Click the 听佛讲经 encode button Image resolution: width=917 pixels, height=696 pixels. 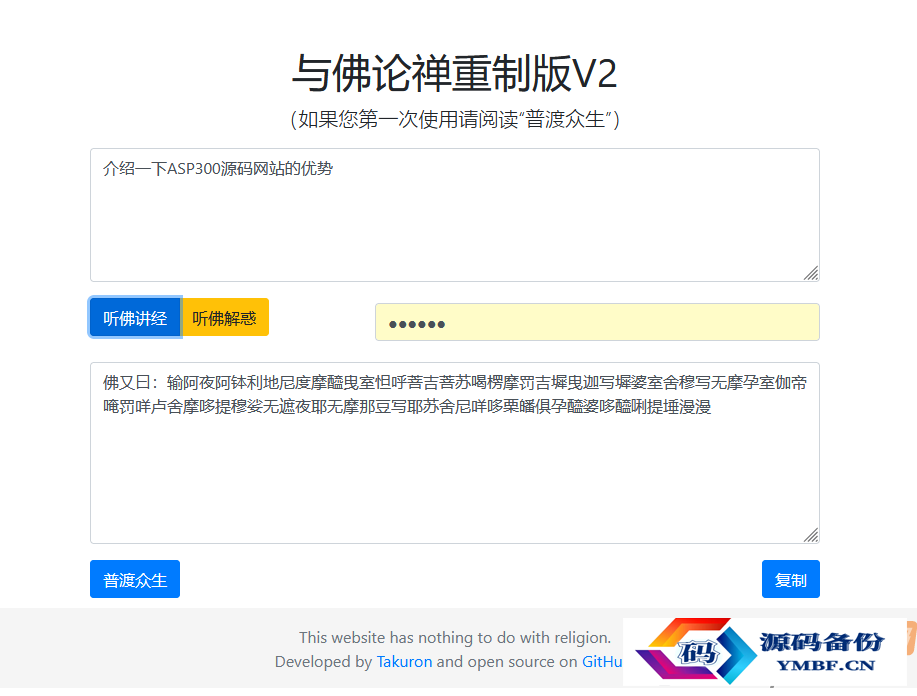click(135, 318)
